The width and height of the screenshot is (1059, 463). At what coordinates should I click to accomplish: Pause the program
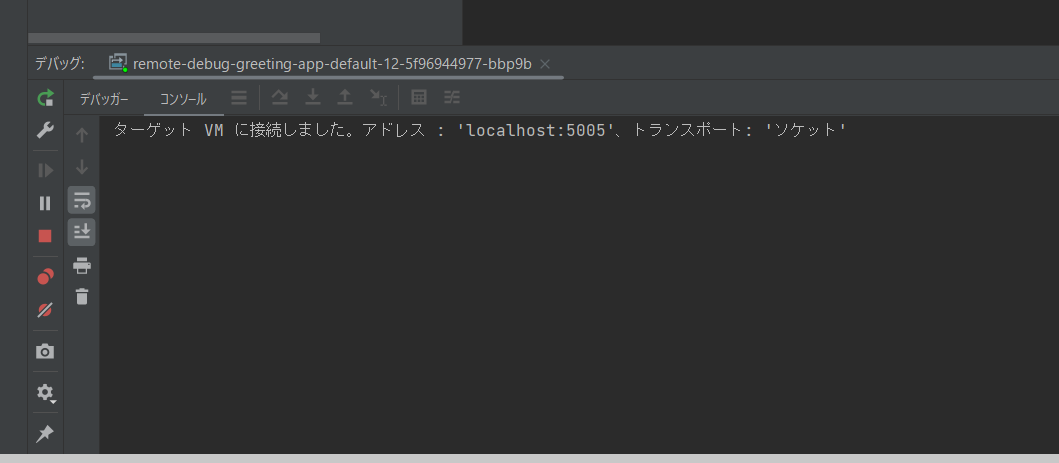45,203
